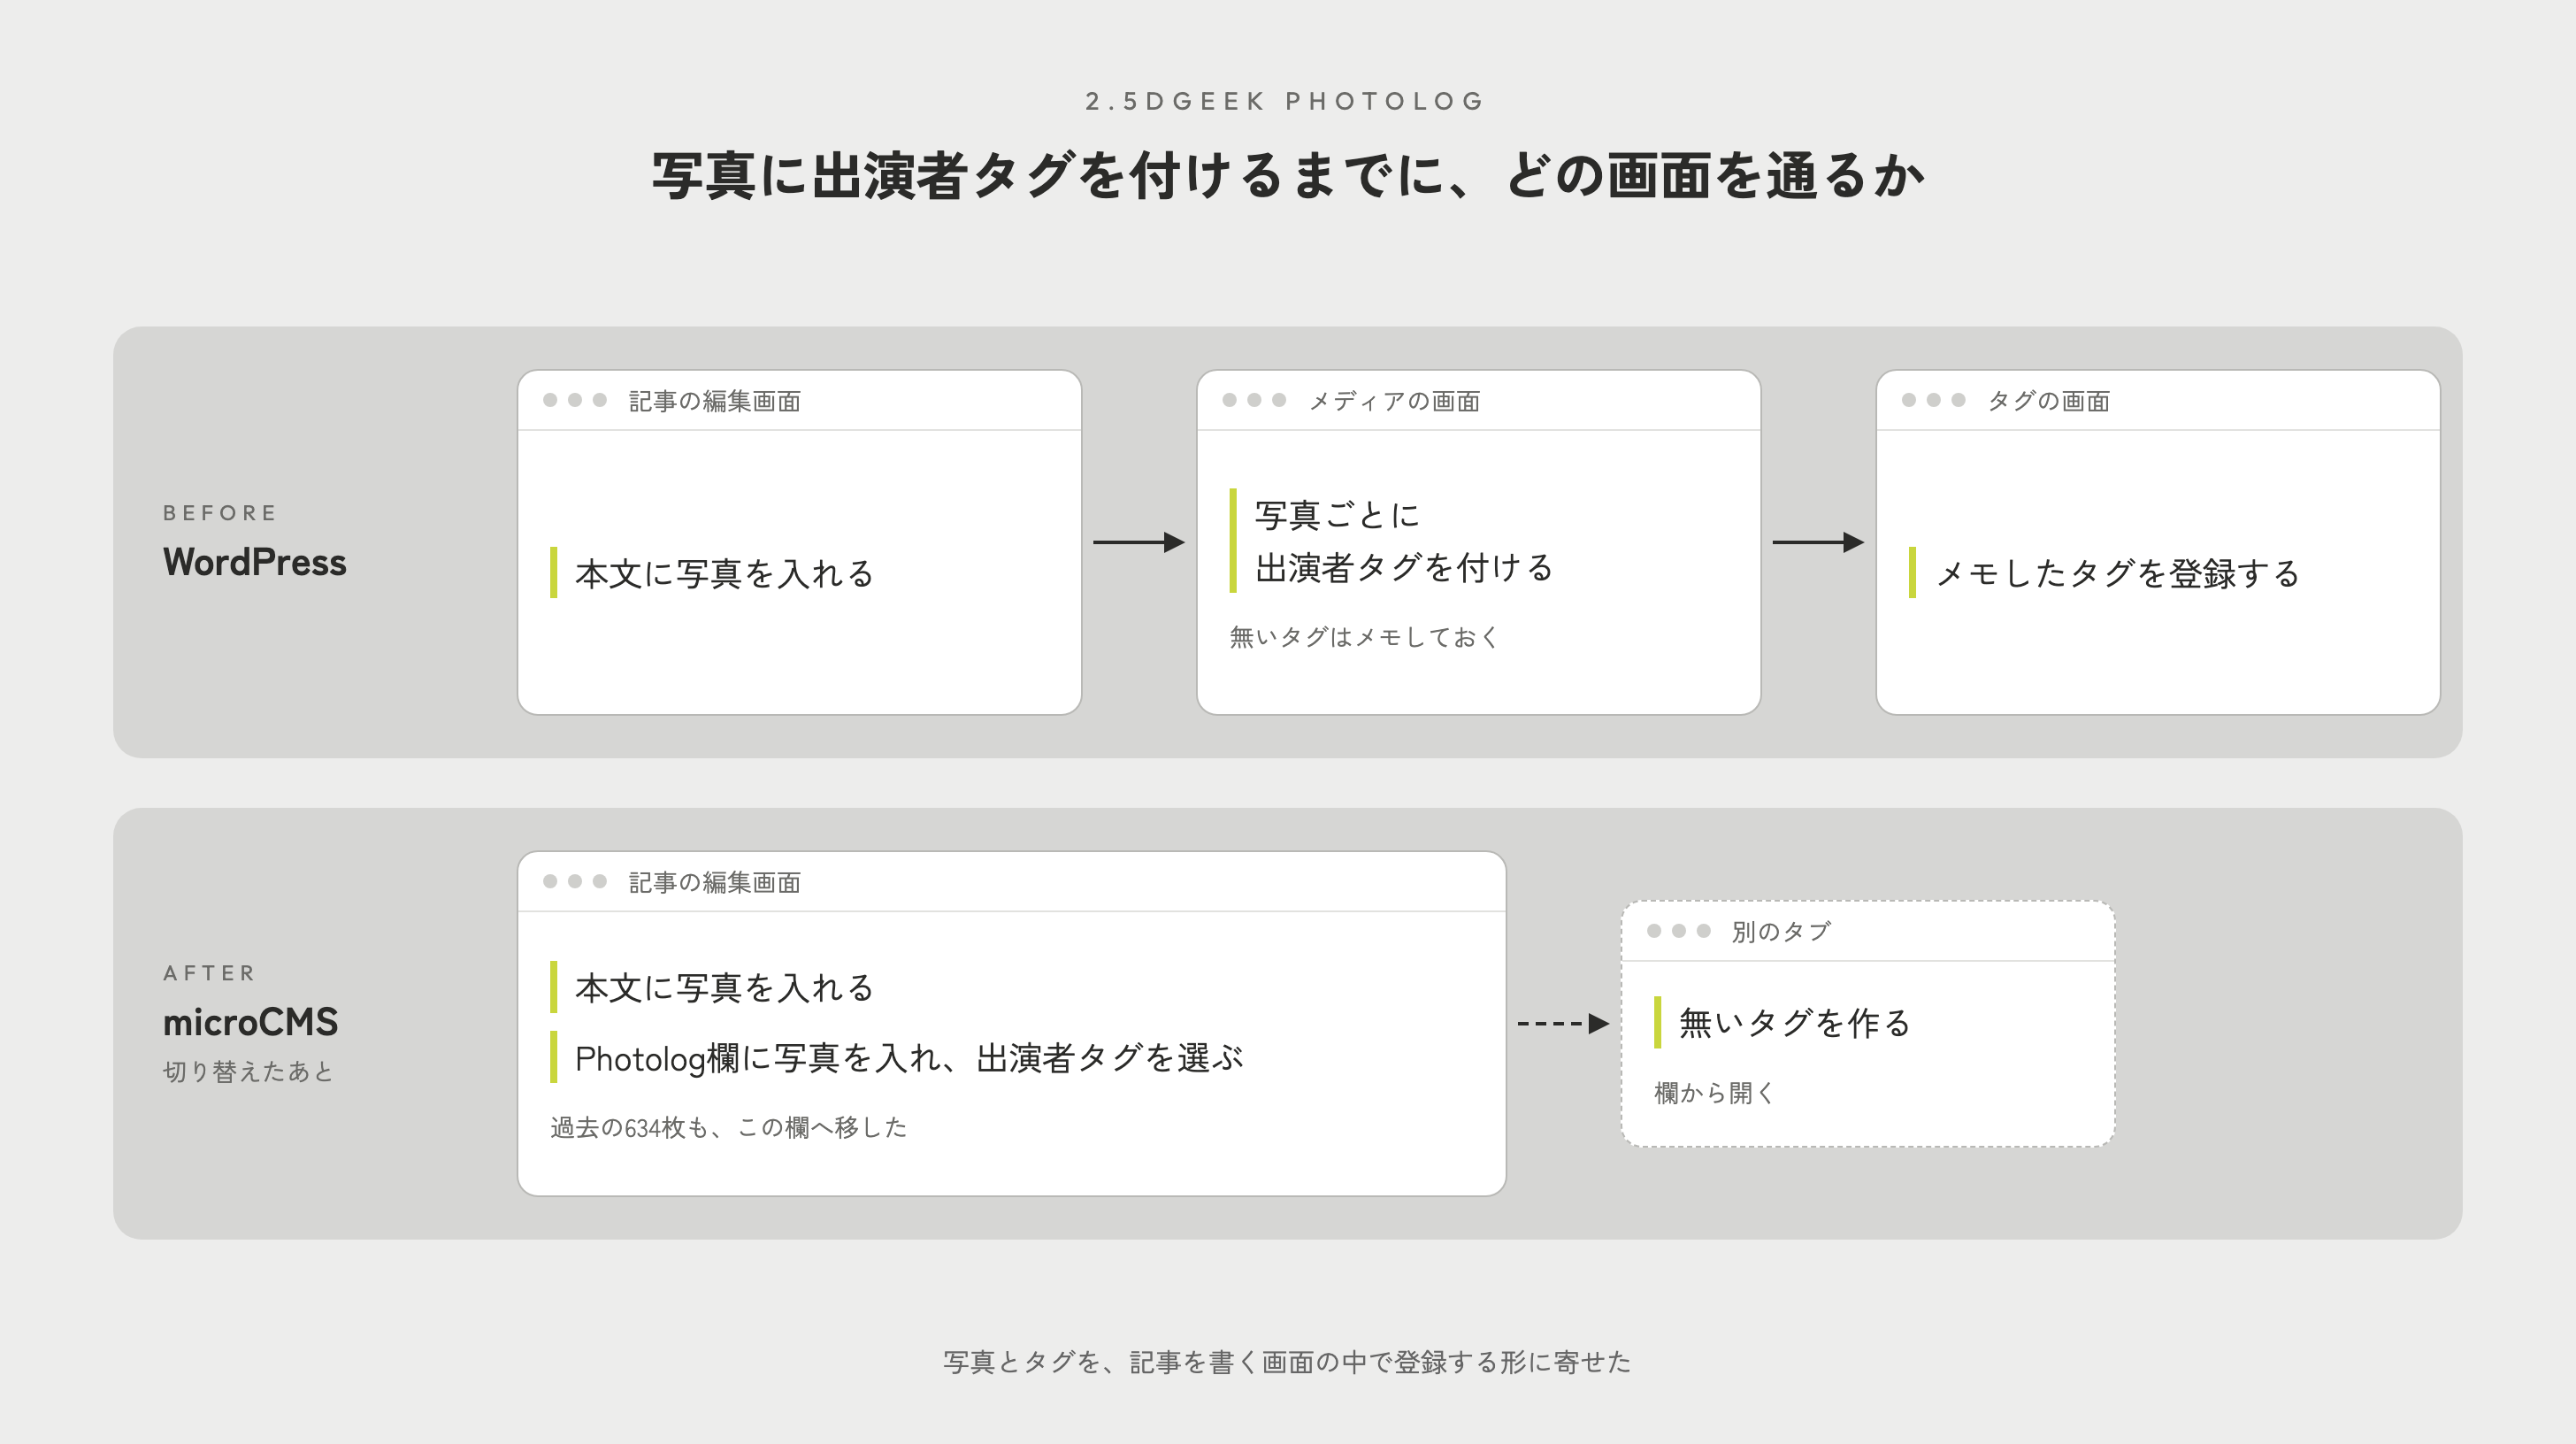This screenshot has height=1444, width=2576.
Task: Click the "別のタブ" window title
Action: tap(1781, 931)
